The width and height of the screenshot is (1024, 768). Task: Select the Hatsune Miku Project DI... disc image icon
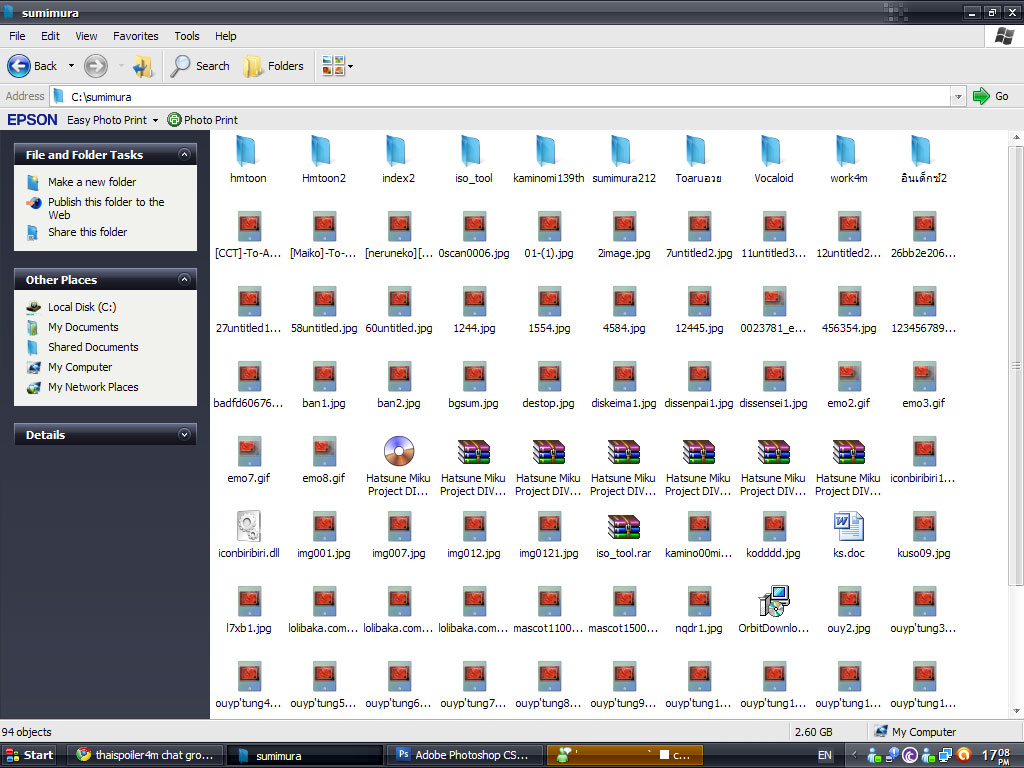click(x=398, y=451)
